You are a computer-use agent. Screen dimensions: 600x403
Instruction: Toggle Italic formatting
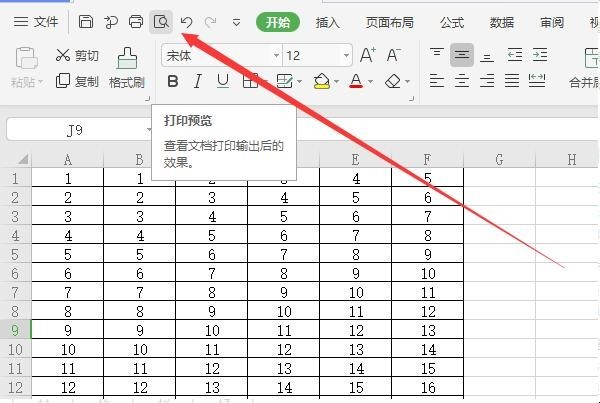click(x=197, y=81)
